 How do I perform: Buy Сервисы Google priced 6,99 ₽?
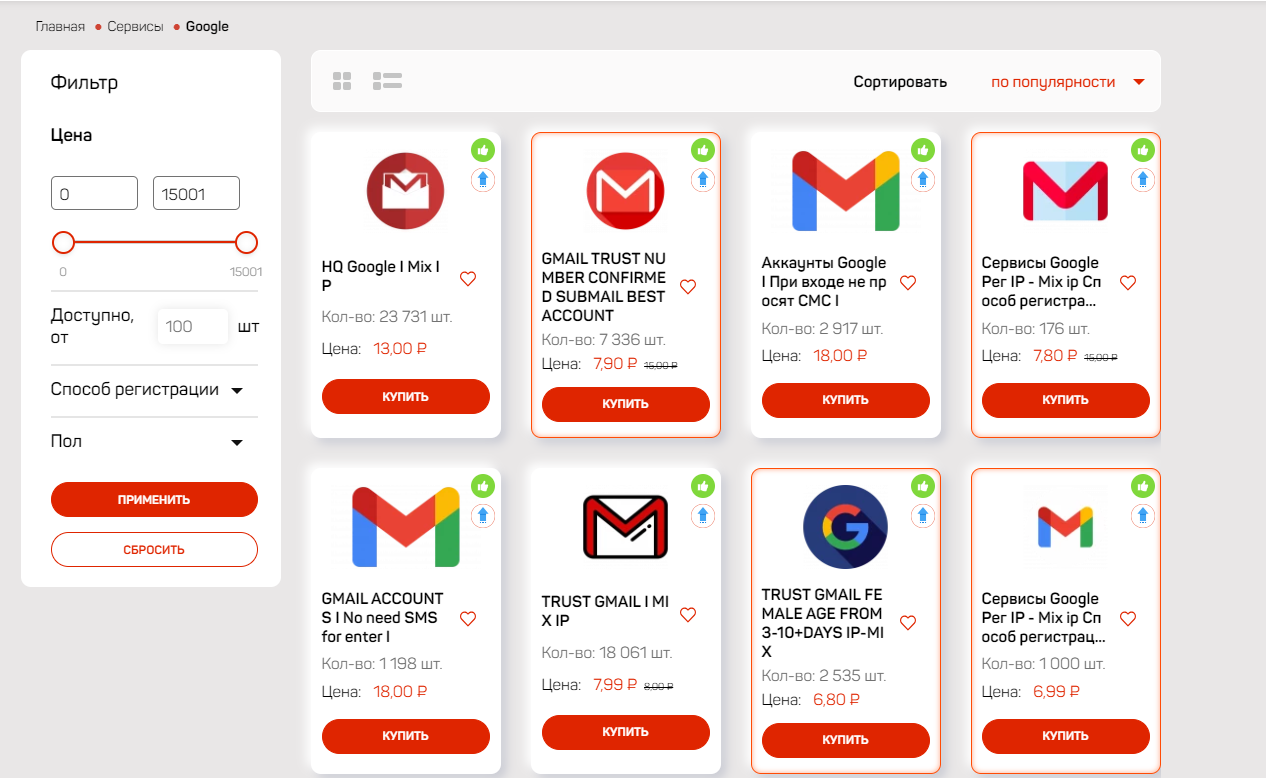click(1066, 736)
